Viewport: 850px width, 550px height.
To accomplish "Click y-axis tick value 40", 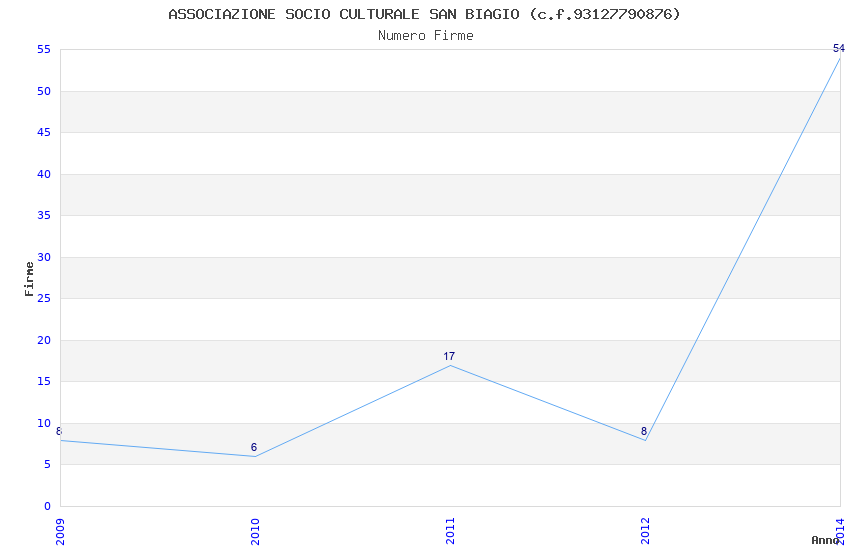I will [x=44, y=174].
